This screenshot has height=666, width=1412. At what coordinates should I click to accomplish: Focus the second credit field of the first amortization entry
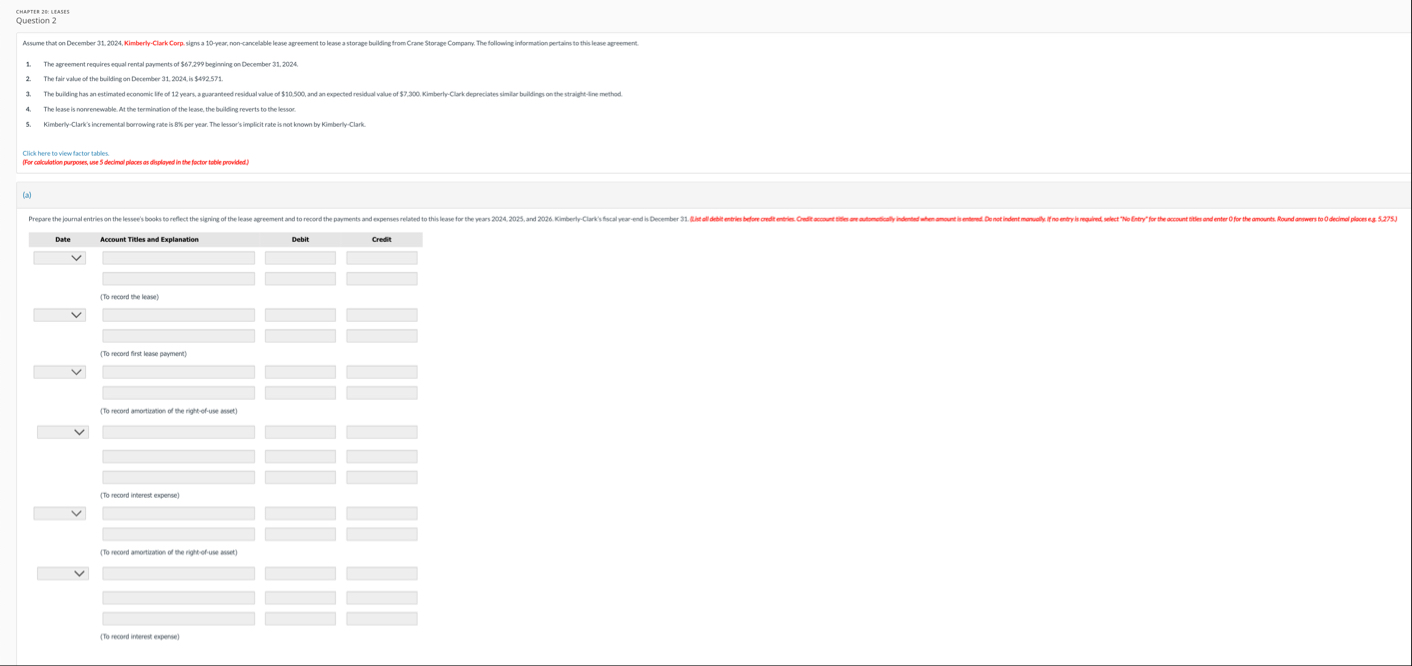tap(382, 393)
